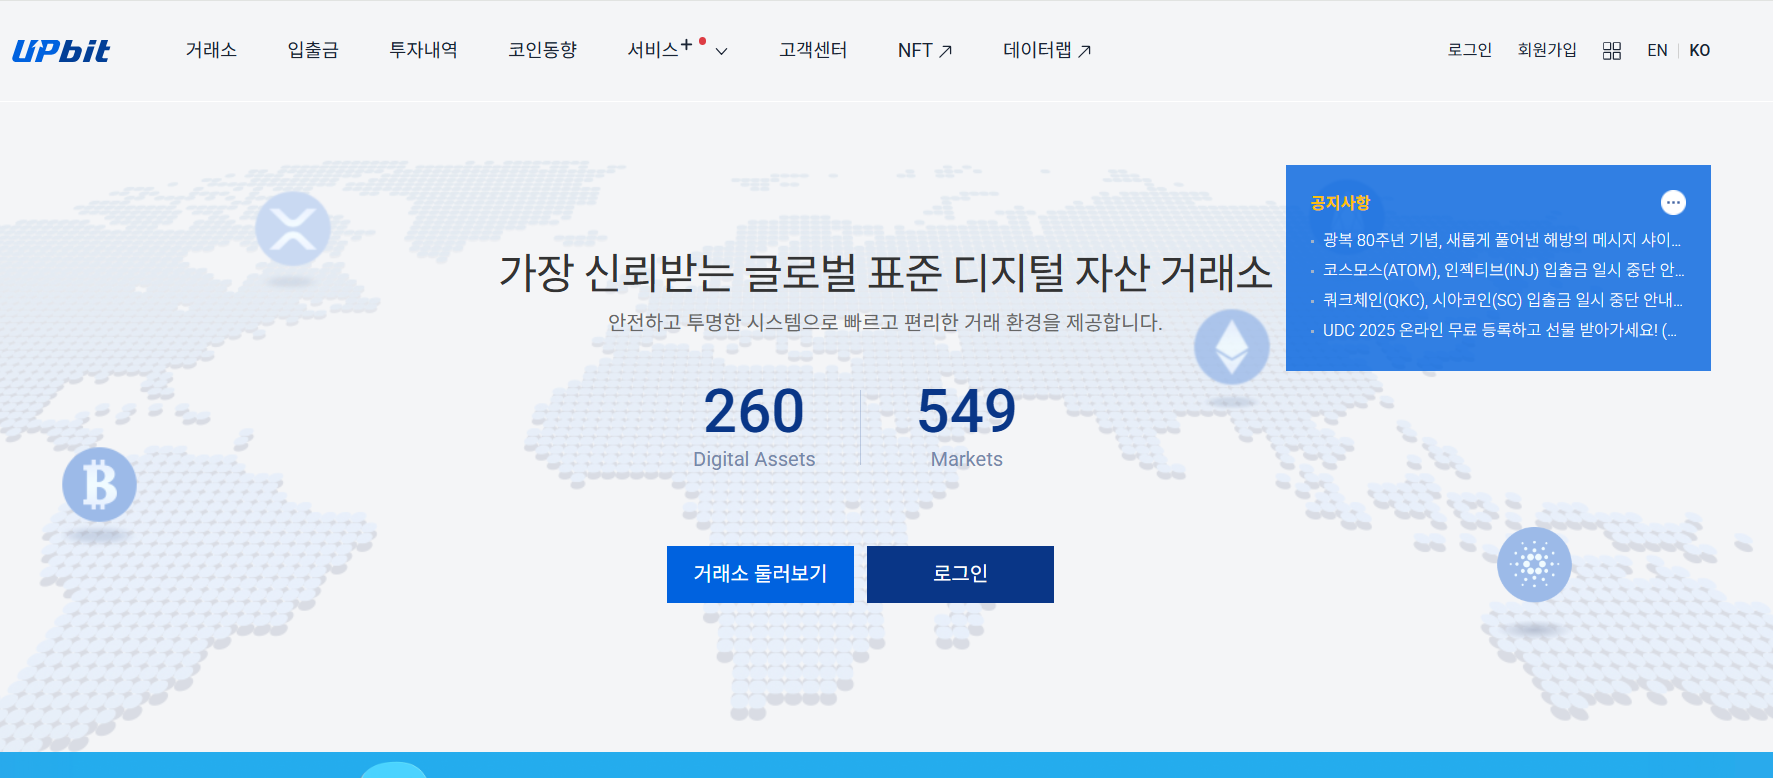Click the 가장 신뢰받는 글로벌 표준 headline

click(885, 273)
